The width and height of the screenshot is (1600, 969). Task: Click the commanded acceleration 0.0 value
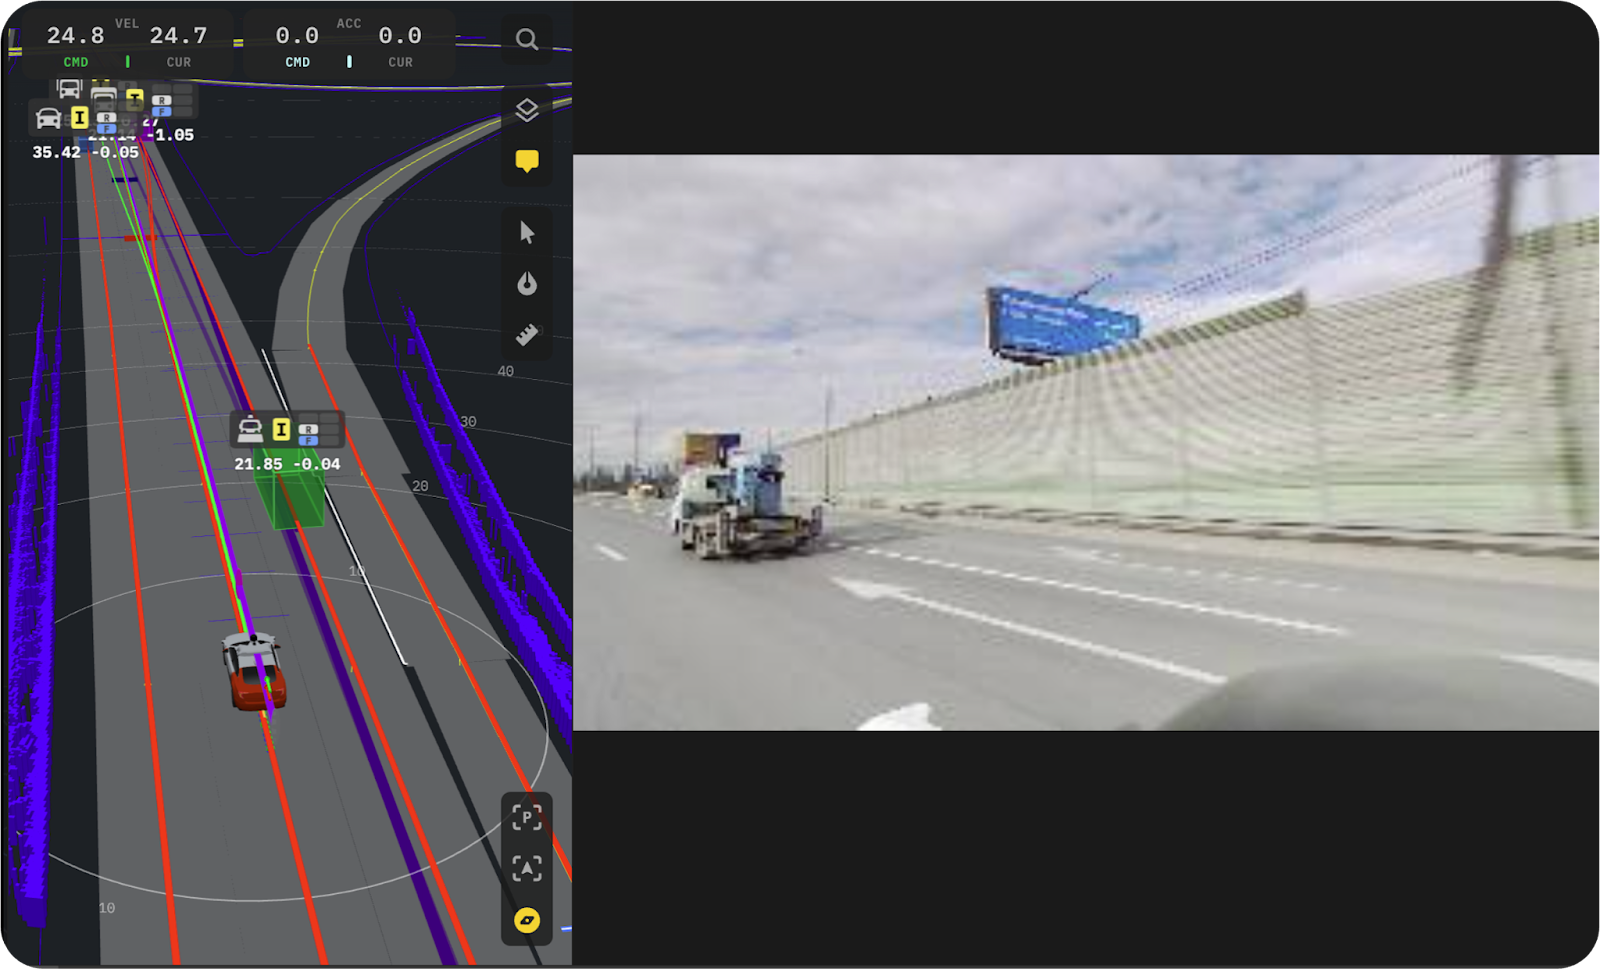point(297,36)
